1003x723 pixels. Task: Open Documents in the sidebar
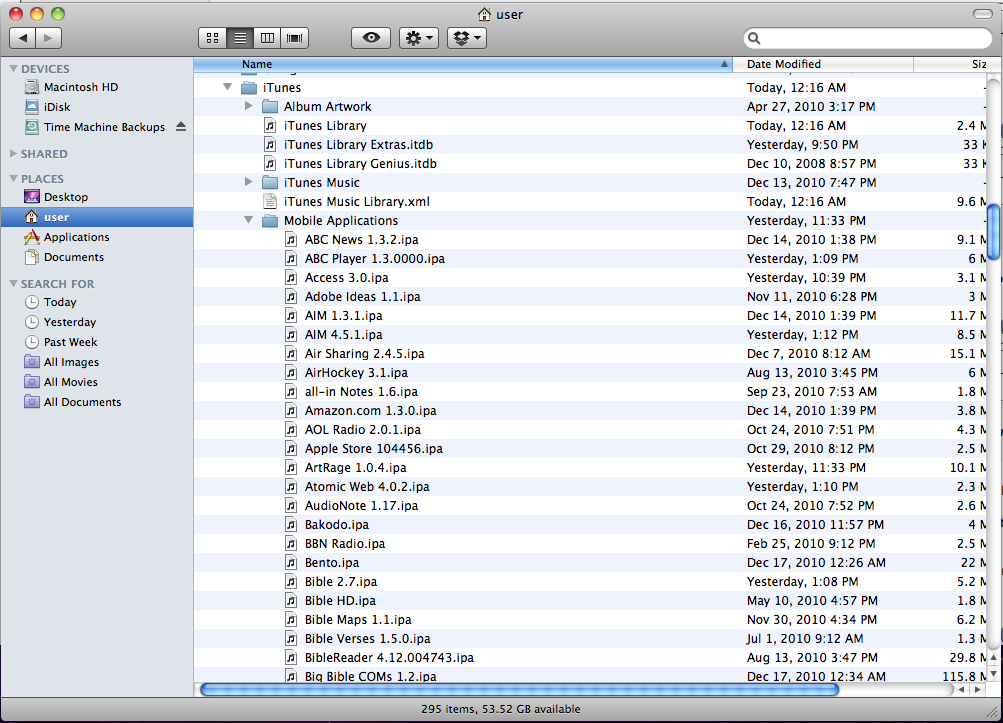[74, 257]
